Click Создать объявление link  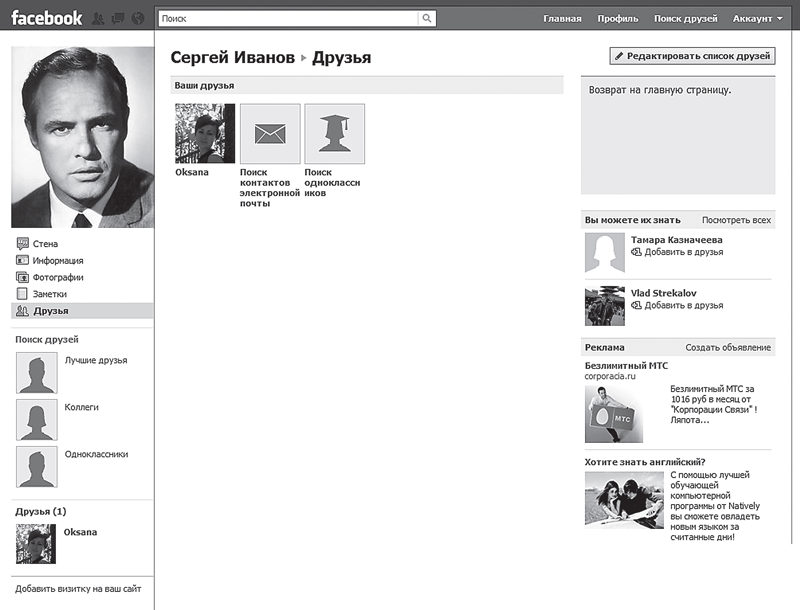pos(728,347)
